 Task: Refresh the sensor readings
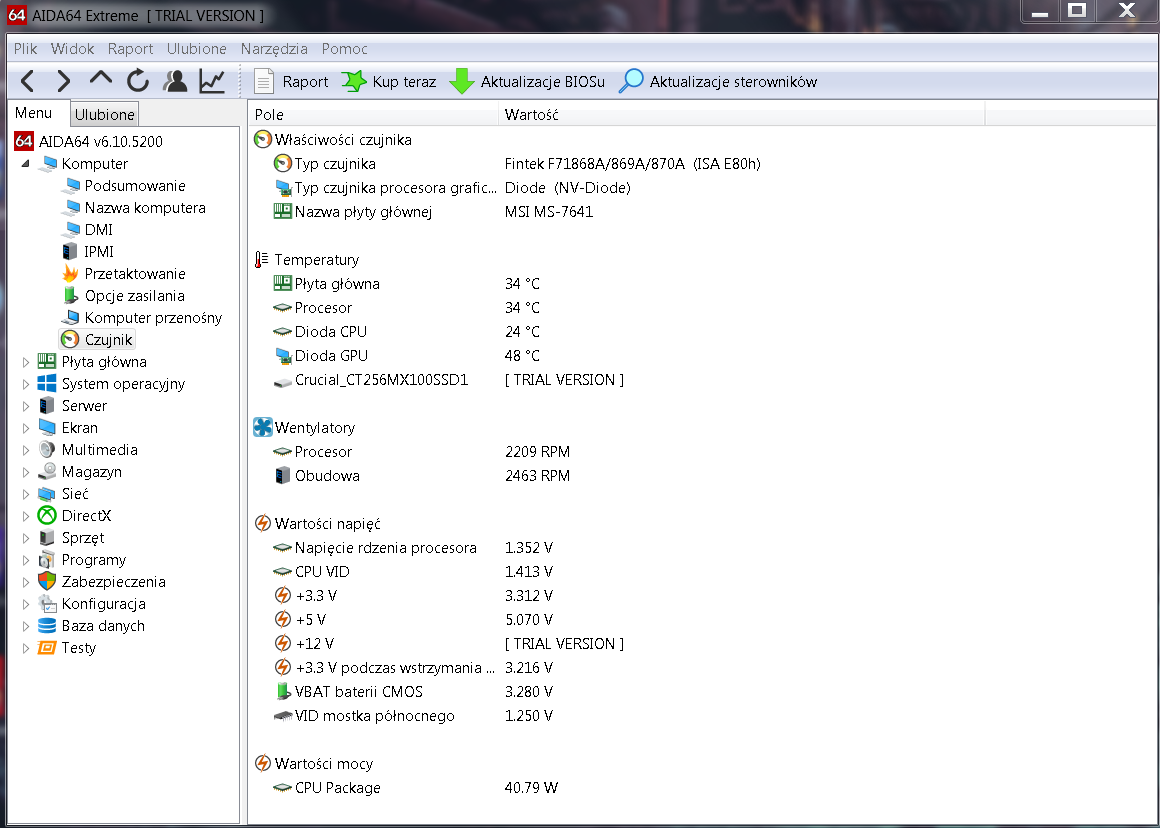pyautogui.click(x=138, y=81)
